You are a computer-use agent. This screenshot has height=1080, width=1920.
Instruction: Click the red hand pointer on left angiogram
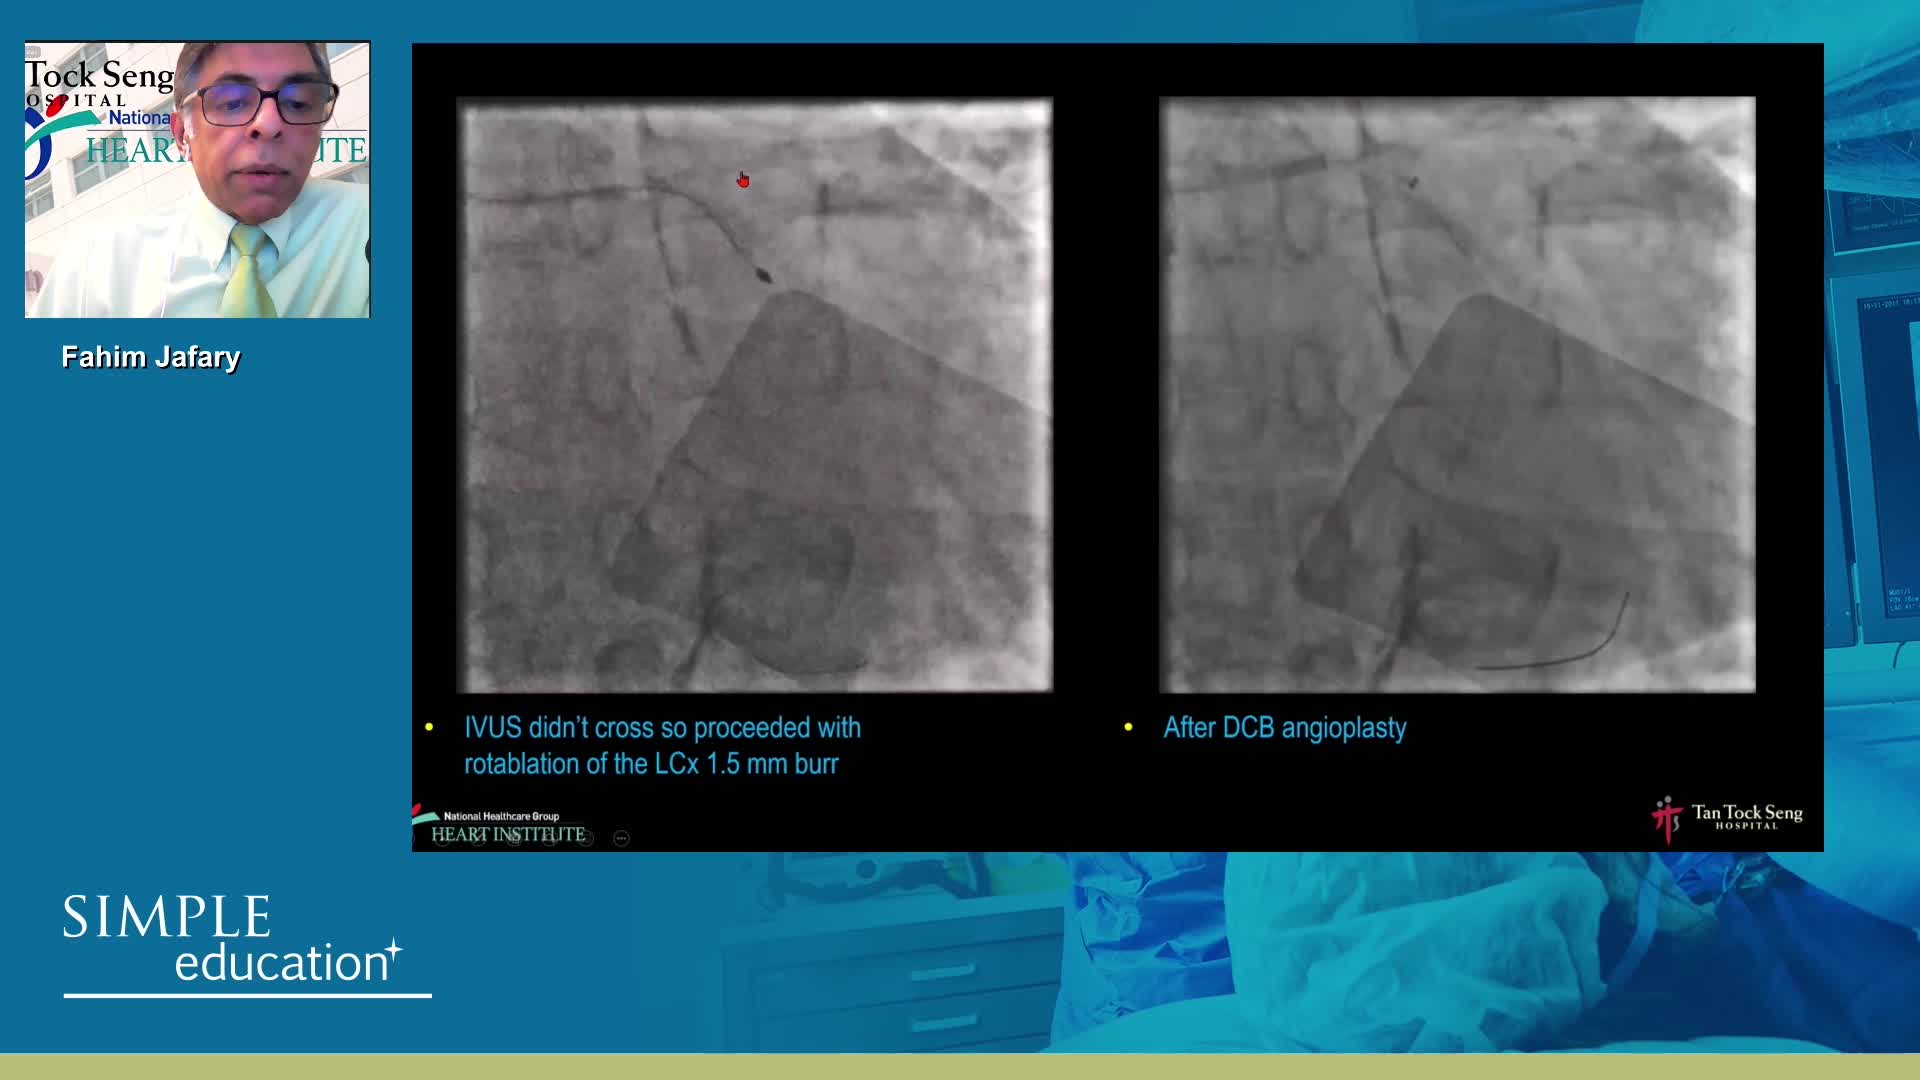point(743,180)
